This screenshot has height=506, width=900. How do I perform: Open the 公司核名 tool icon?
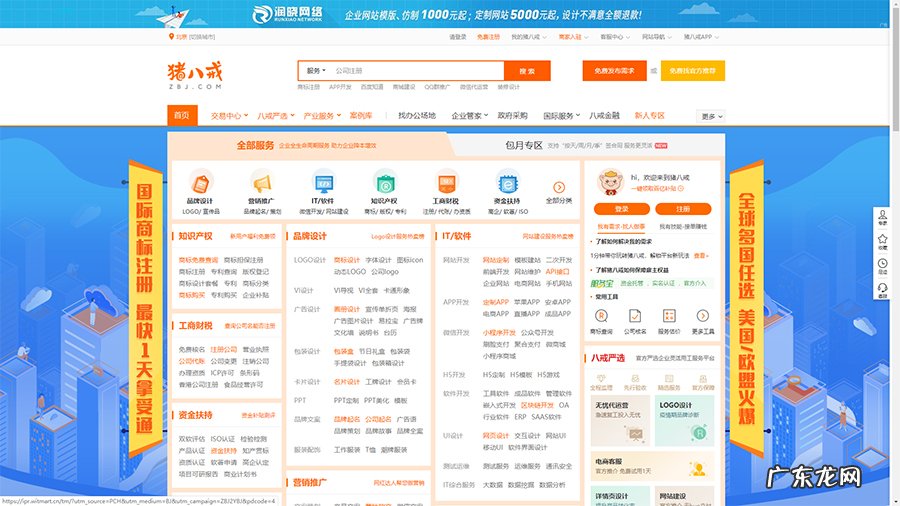pyautogui.click(x=636, y=315)
